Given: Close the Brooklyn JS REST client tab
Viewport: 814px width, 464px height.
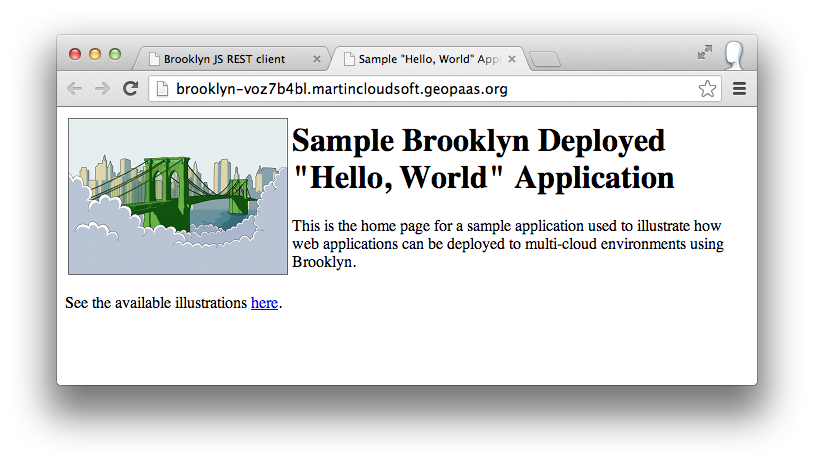Looking at the screenshot, I should click(317, 59).
